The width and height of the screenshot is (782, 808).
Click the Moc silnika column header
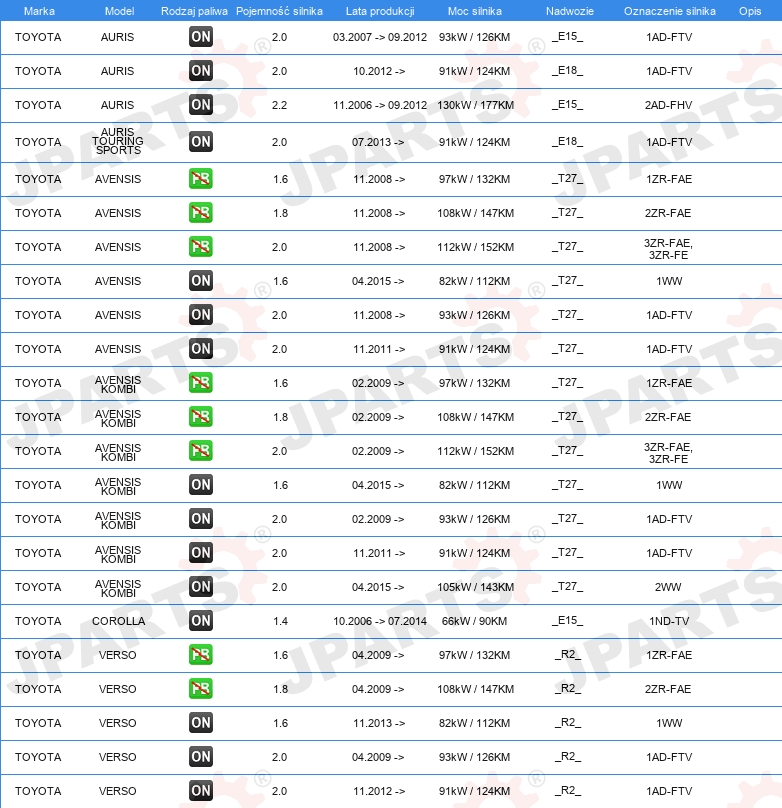474,11
